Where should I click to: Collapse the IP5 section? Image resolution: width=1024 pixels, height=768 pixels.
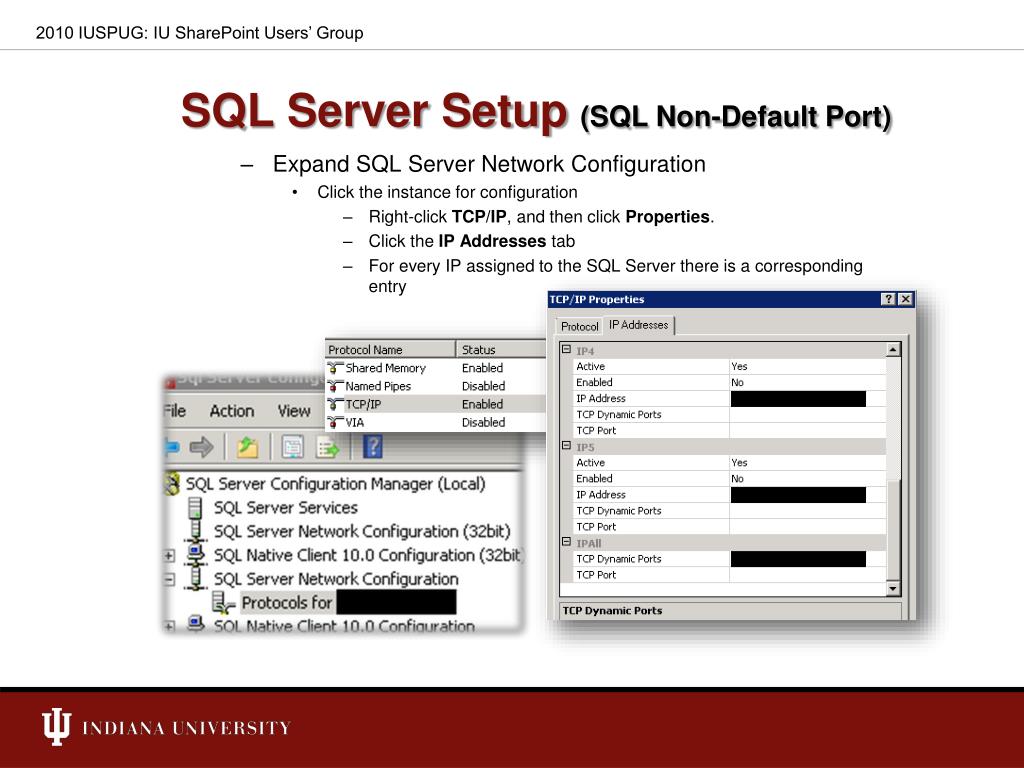point(566,445)
